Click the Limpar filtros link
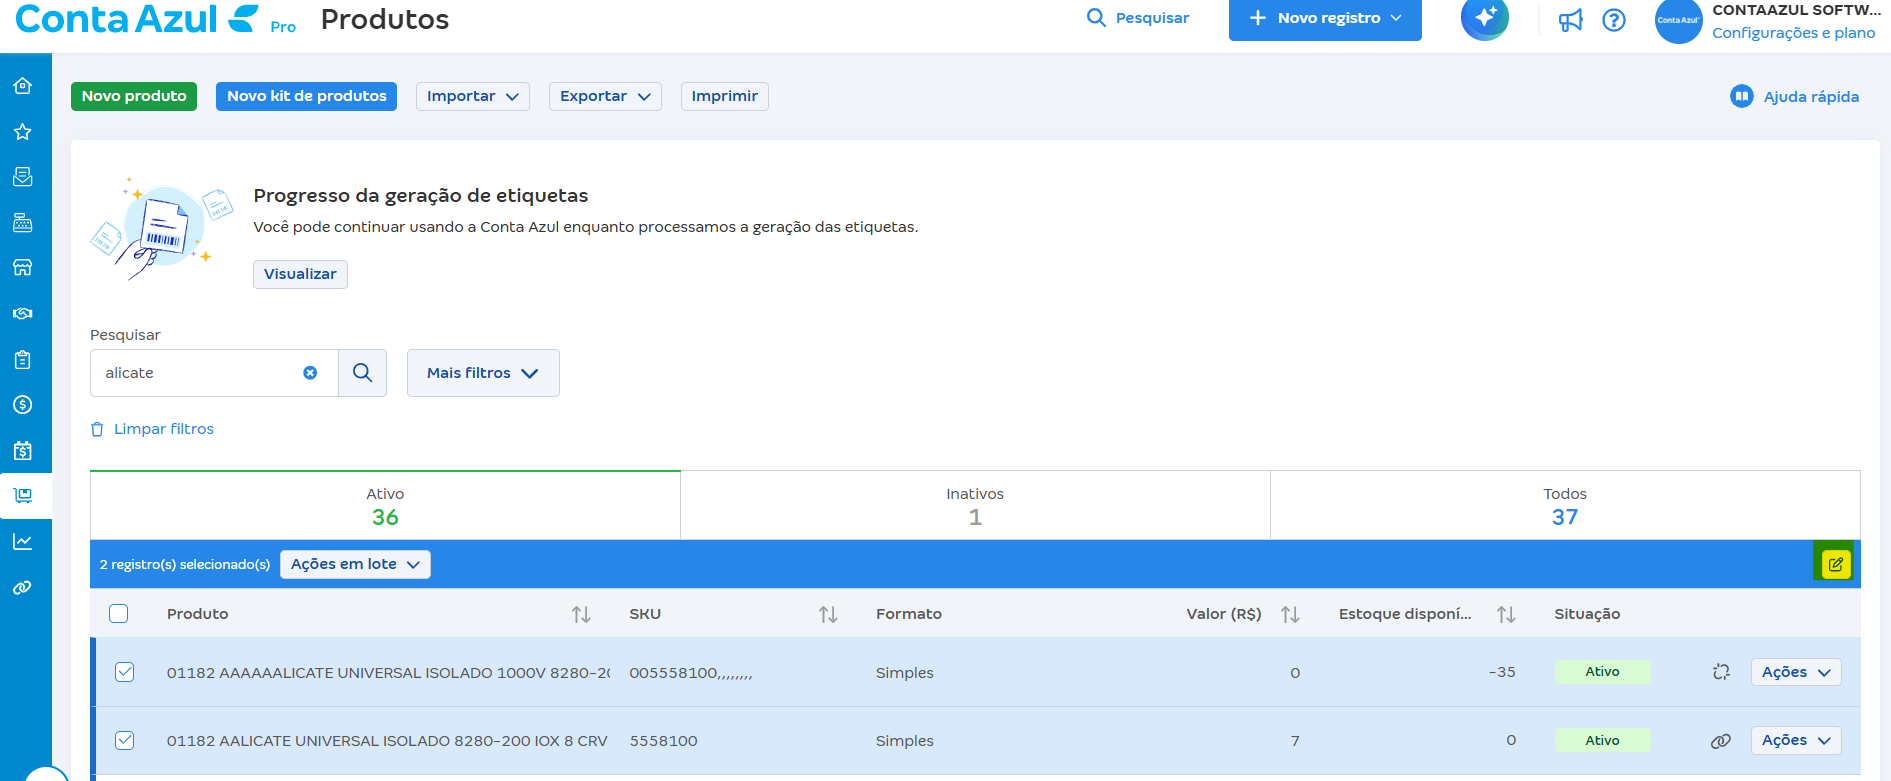This screenshot has width=1891, height=781. click(x=163, y=429)
